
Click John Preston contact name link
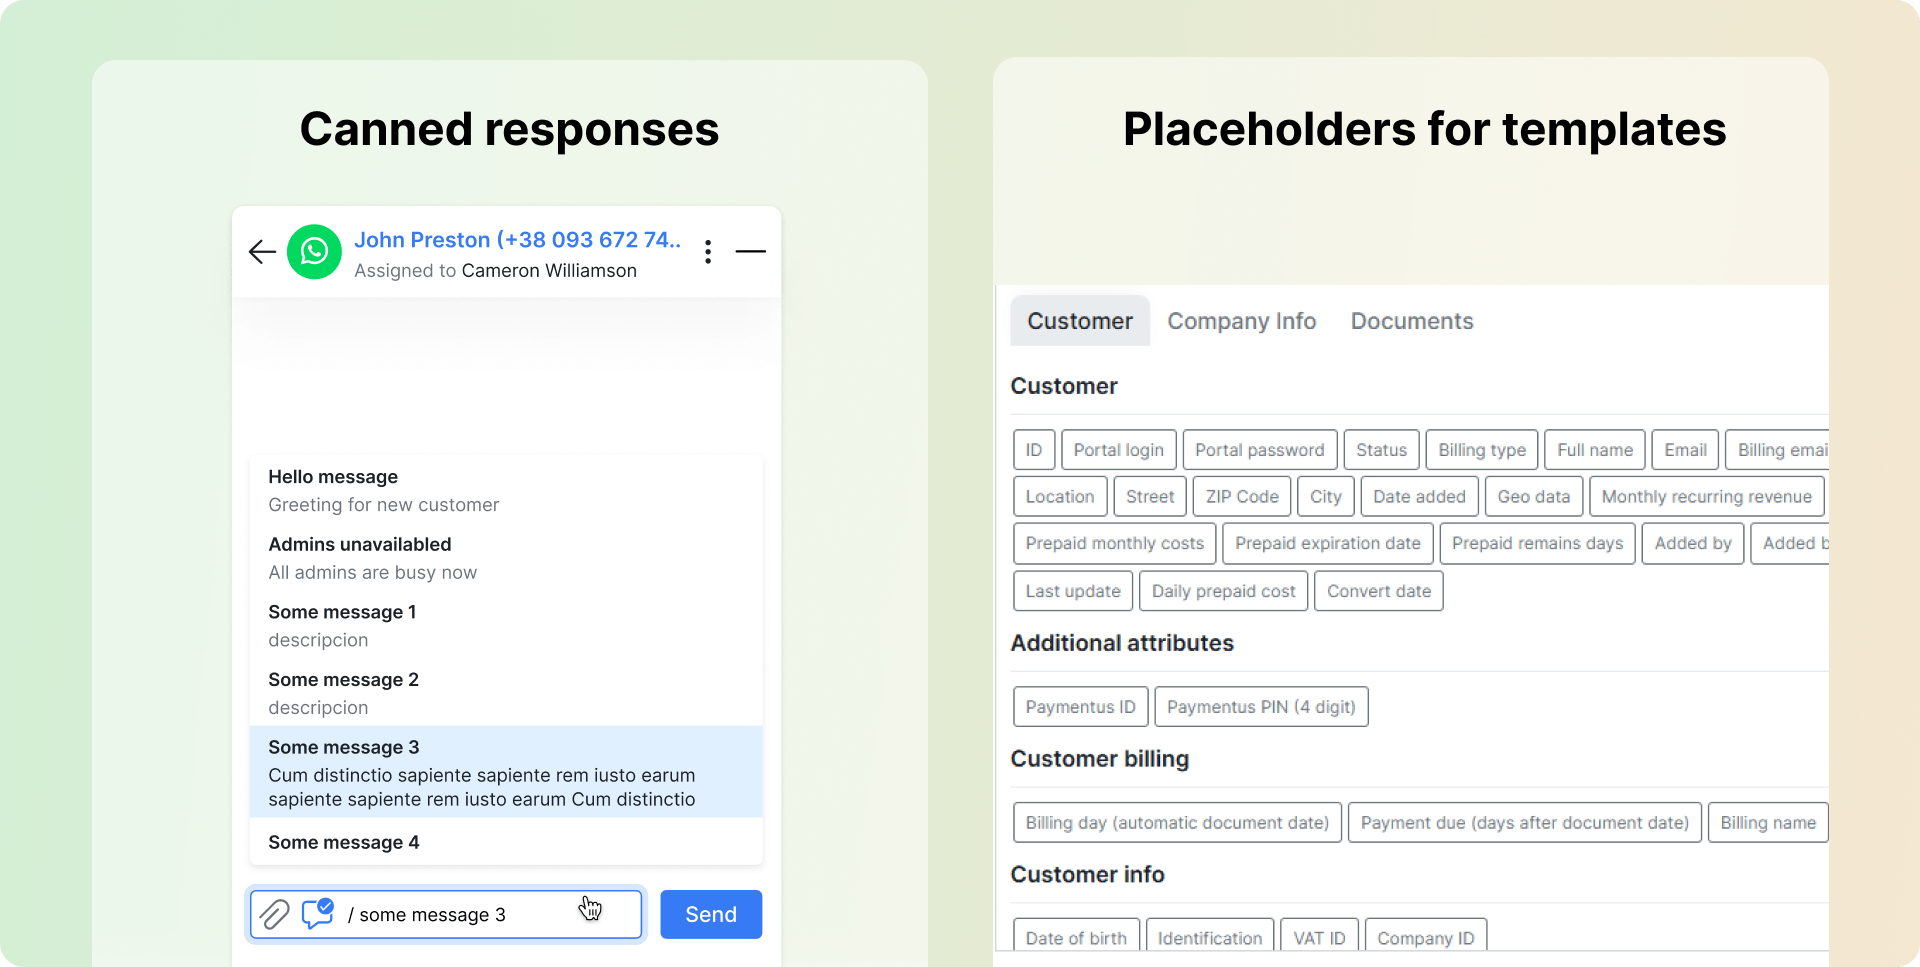[x=517, y=240]
